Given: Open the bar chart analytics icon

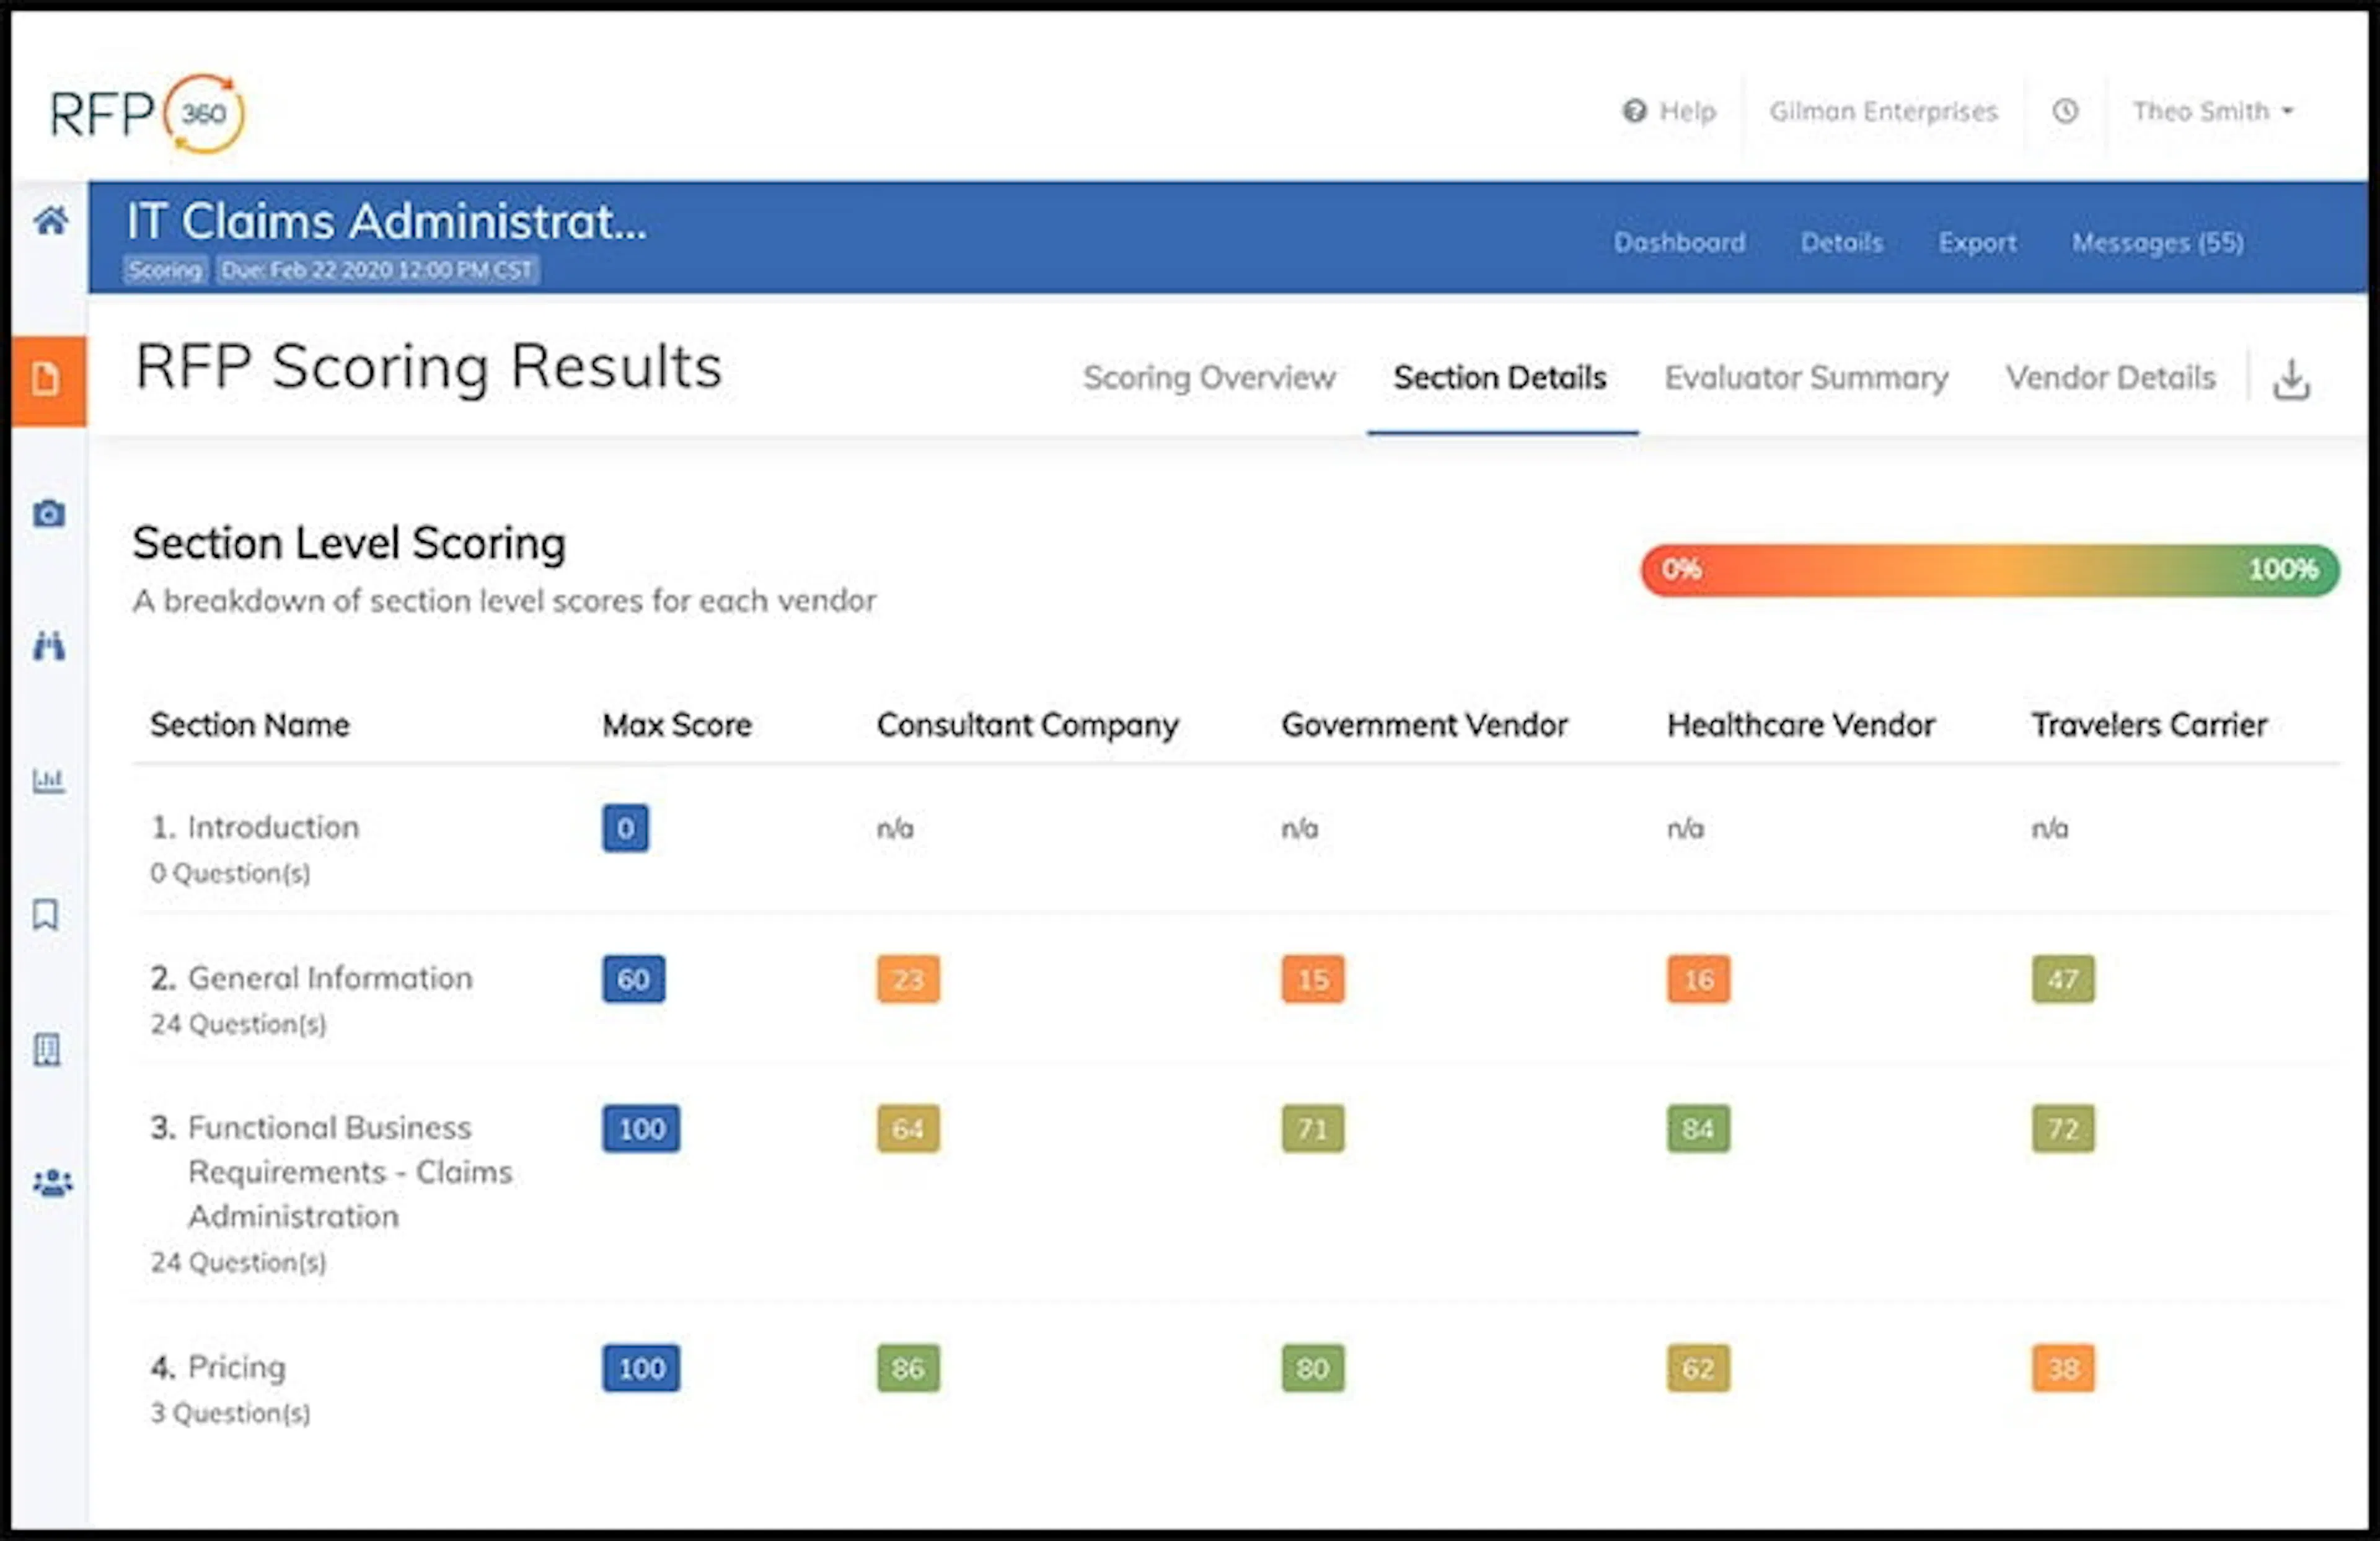Looking at the screenshot, I should [48, 781].
